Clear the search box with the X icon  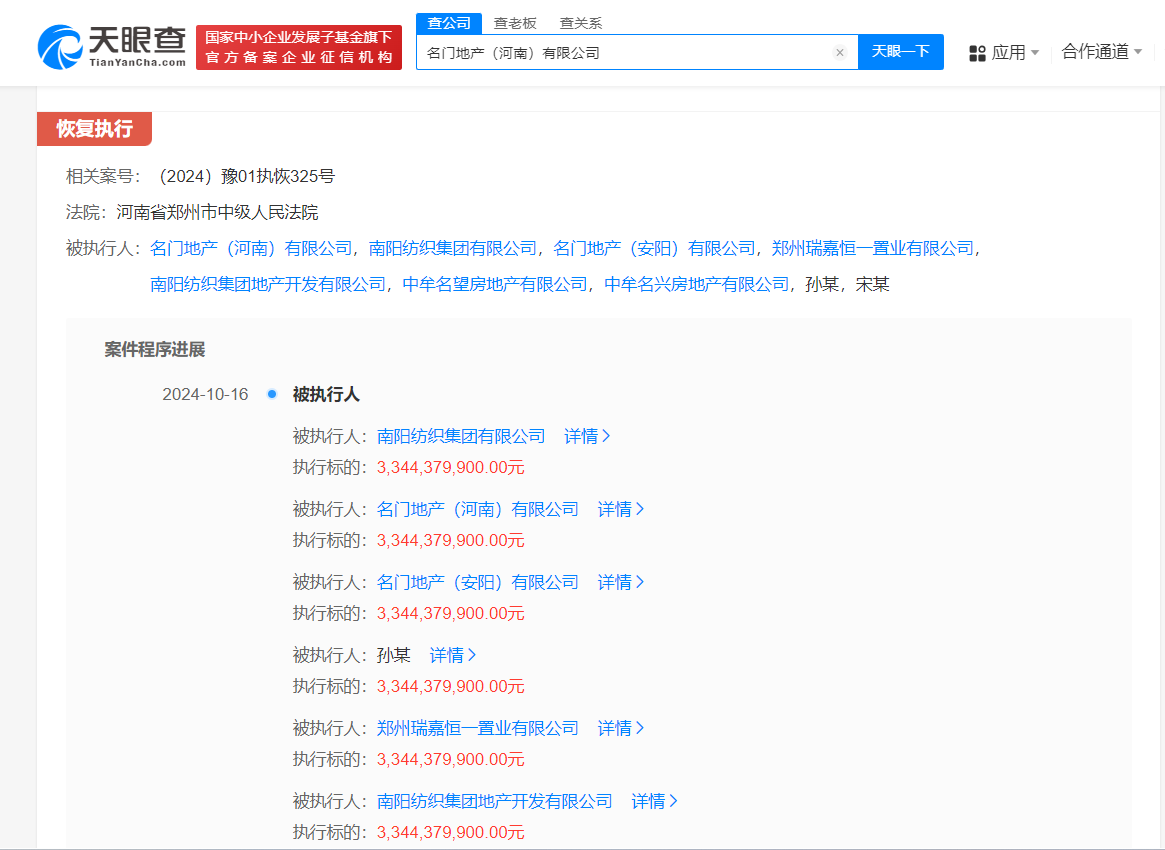840,52
